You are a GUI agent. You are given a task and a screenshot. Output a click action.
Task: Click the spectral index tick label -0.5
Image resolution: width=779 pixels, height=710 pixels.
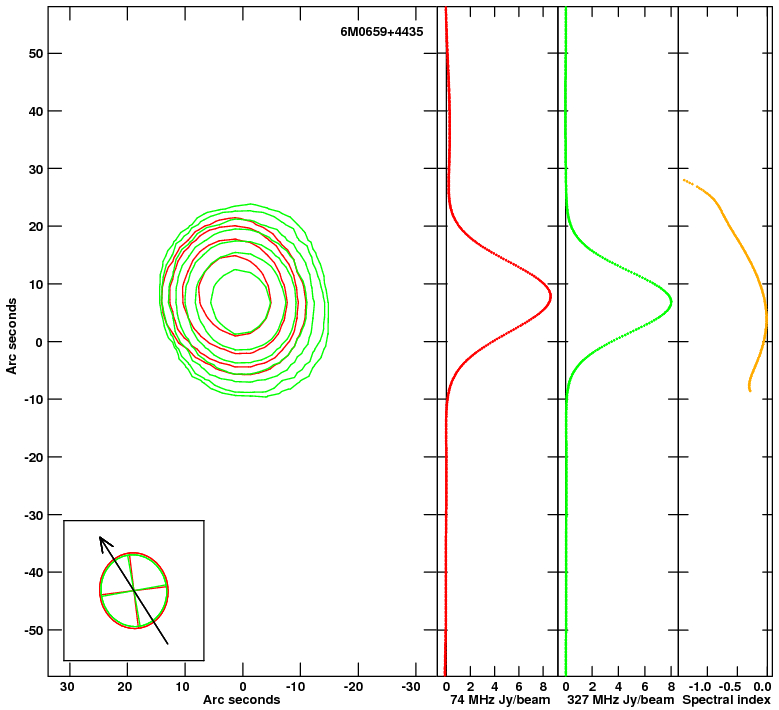click(x=730, y=687)
